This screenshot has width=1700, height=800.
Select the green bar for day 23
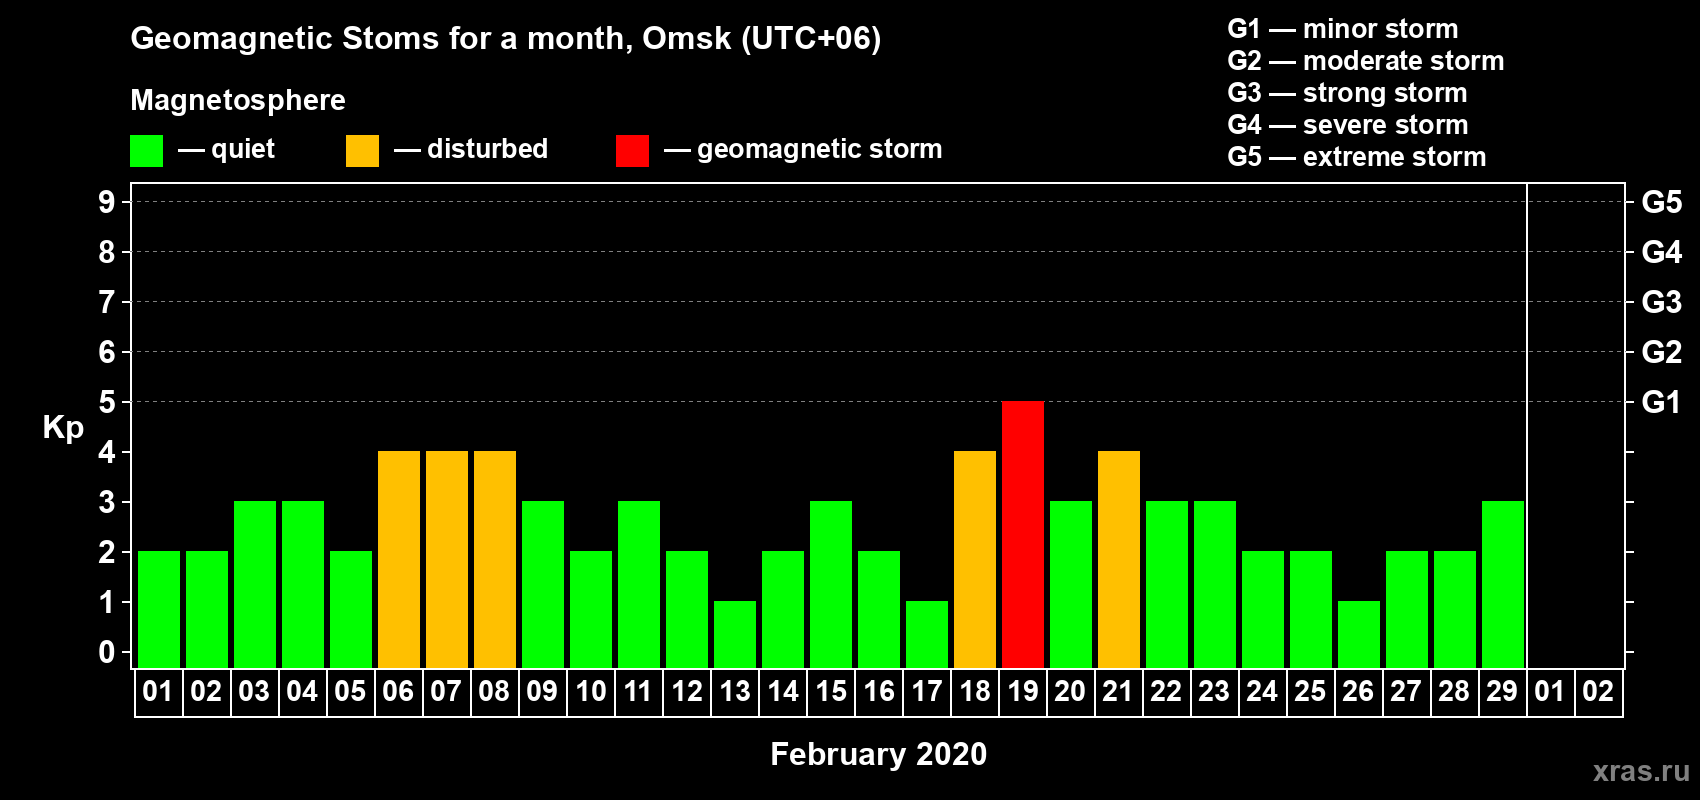(x=1215, y=584)
